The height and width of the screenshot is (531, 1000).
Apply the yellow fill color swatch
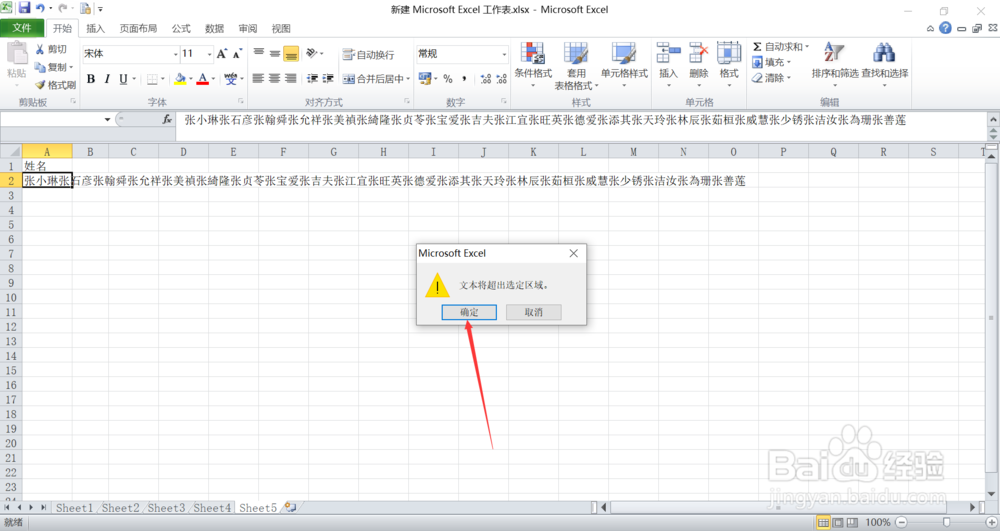coord(180,78)
